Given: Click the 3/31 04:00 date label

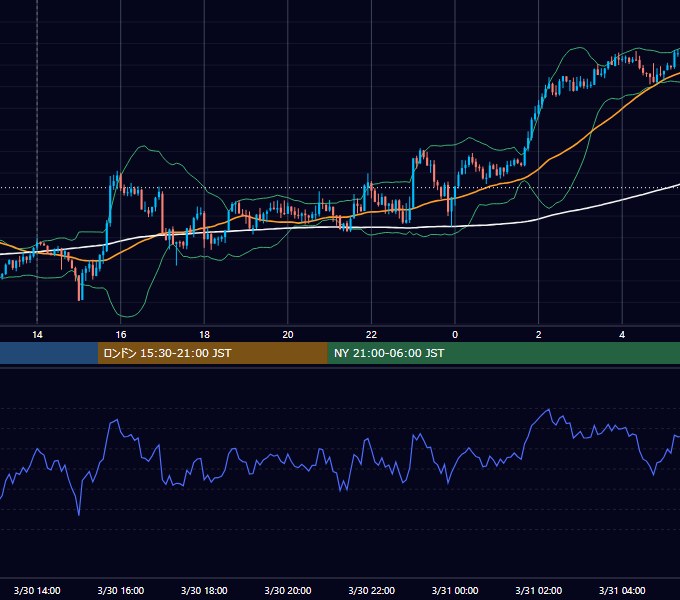Looking at the screenshot, I should click(622, 590).
